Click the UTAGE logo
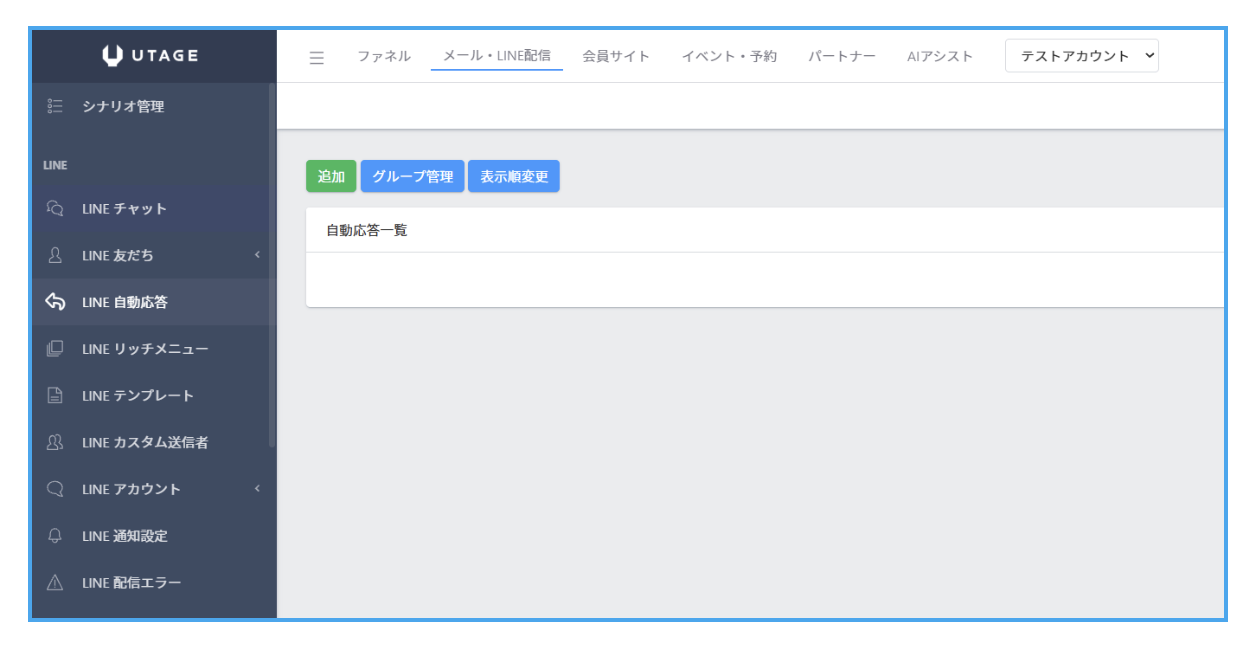 pos(152,56)
